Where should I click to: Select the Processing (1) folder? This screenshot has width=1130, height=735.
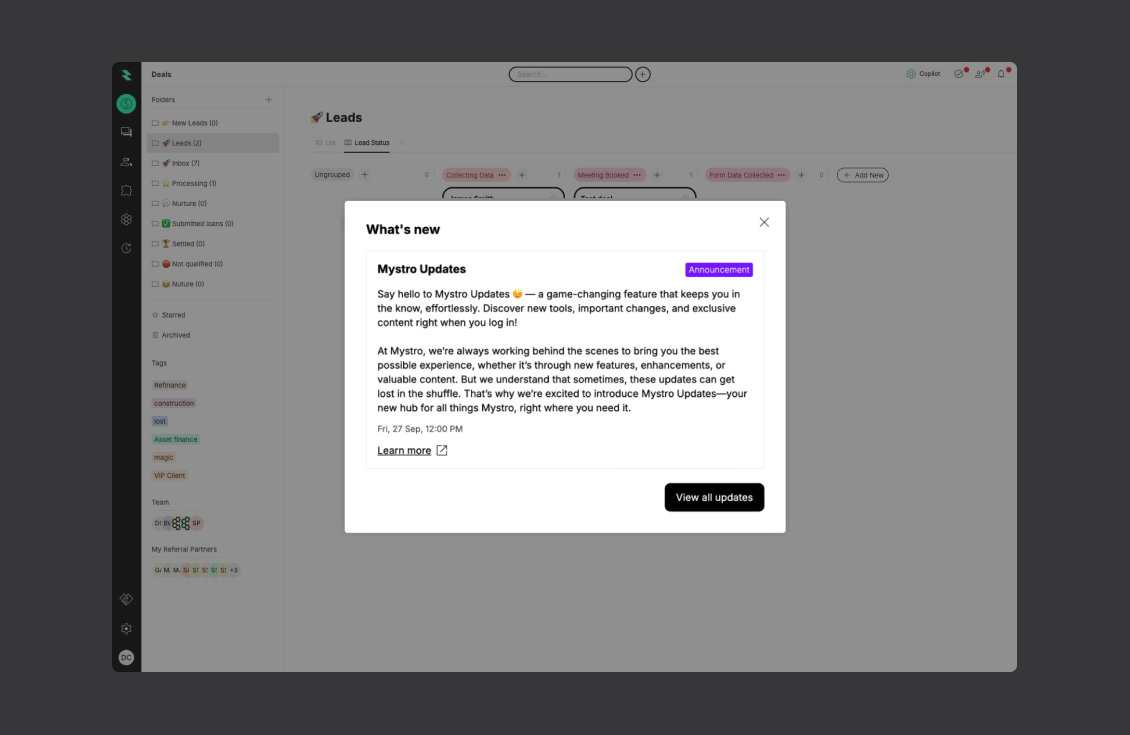pos(213,183)
